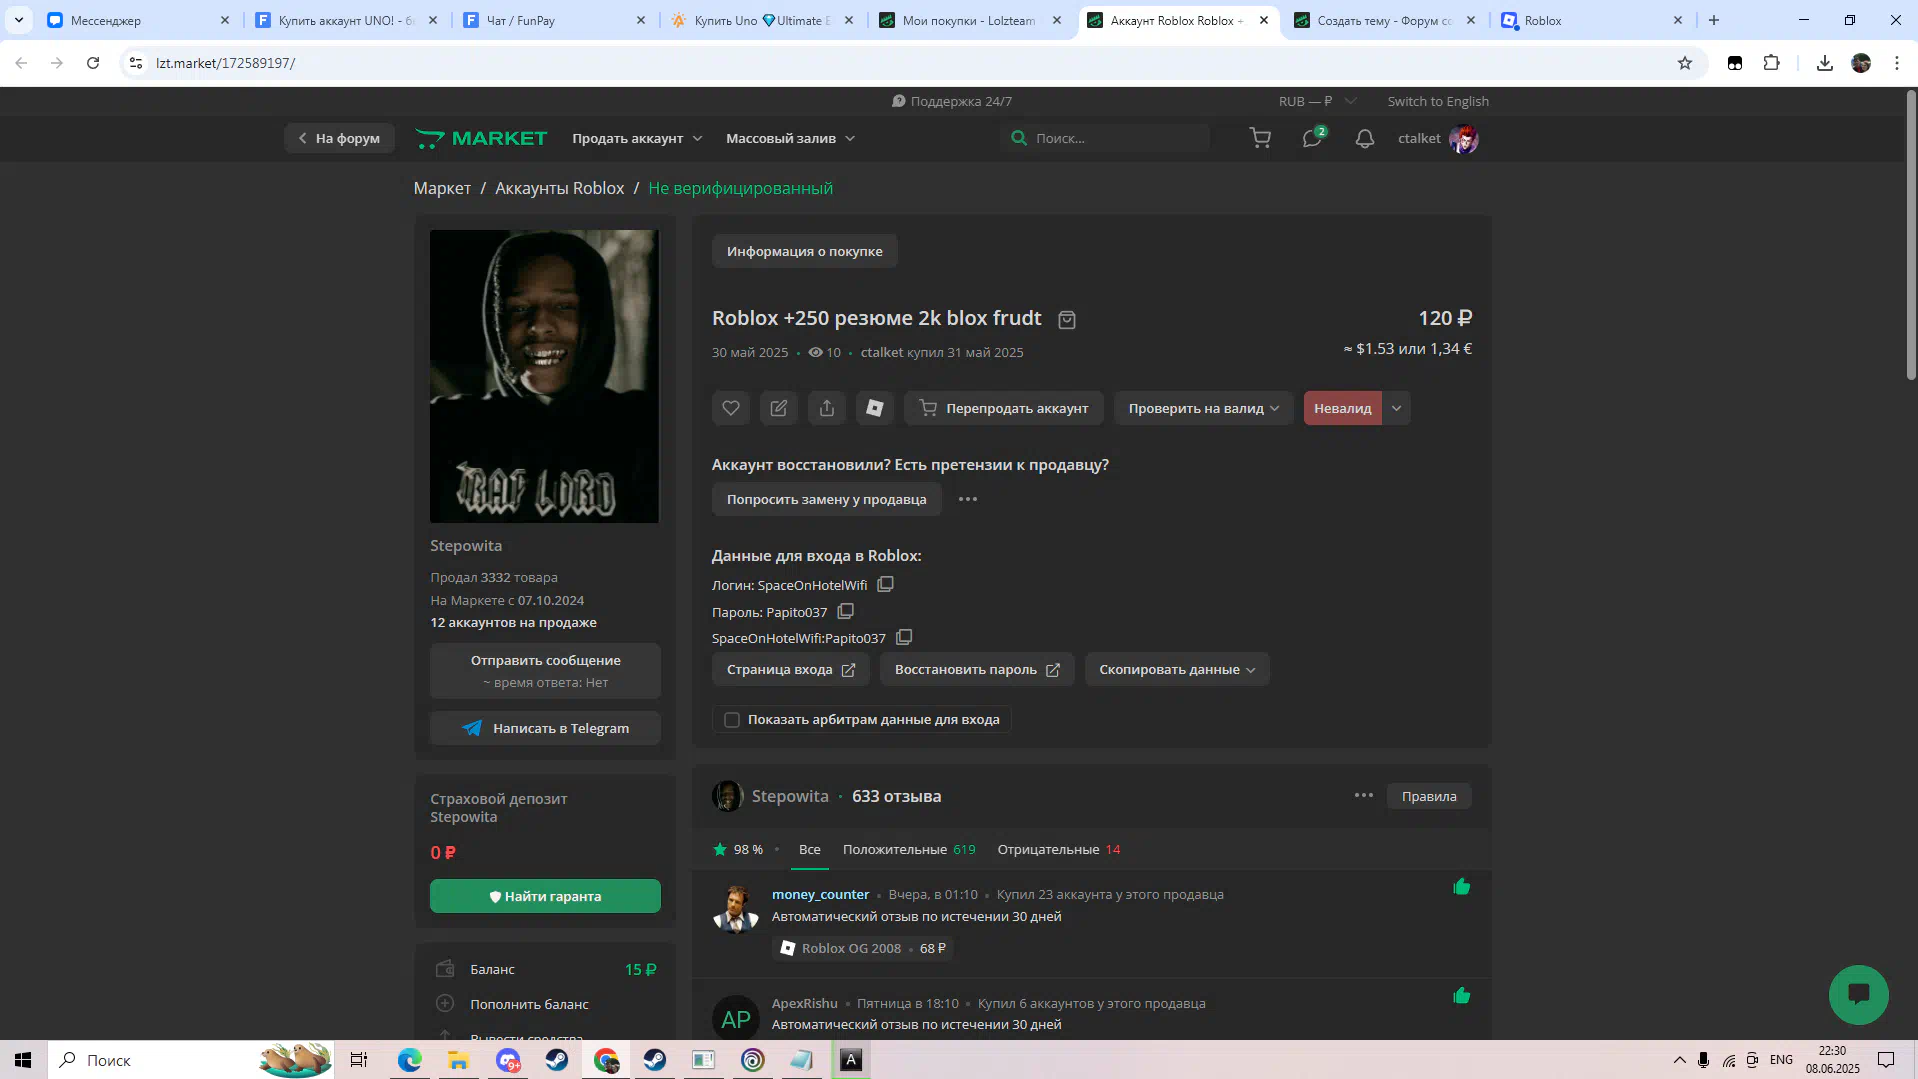Click the Roblox logo icon button
The height and width of the screenshot is (1079, 1918).
pyautogui.click(x=875, y=408)
